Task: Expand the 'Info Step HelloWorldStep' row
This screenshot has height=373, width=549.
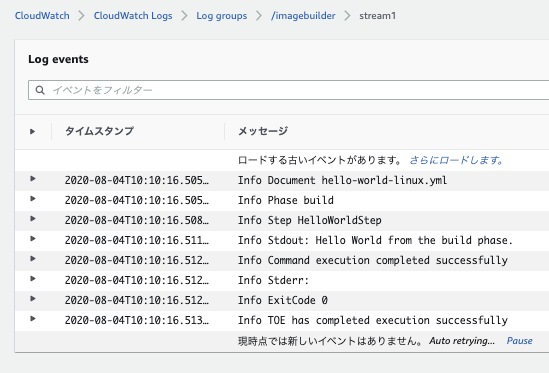Action: (33, 219)
